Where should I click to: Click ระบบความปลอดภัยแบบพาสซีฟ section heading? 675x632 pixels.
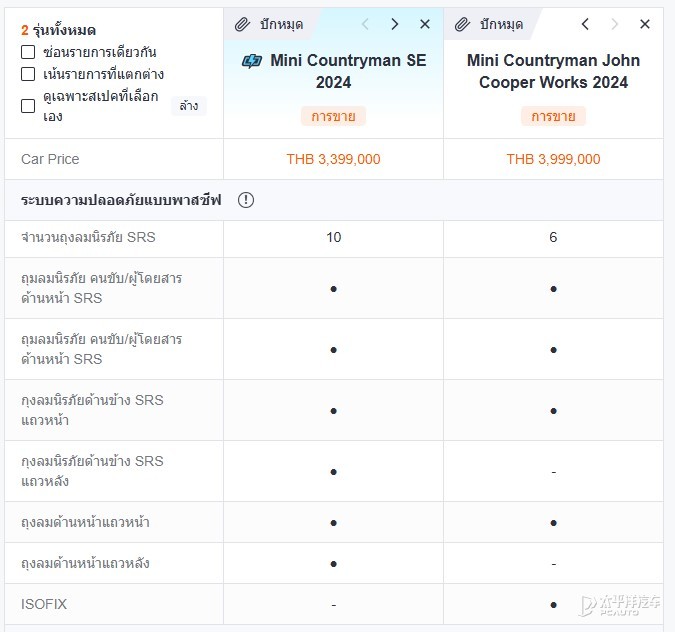[121, 200]
